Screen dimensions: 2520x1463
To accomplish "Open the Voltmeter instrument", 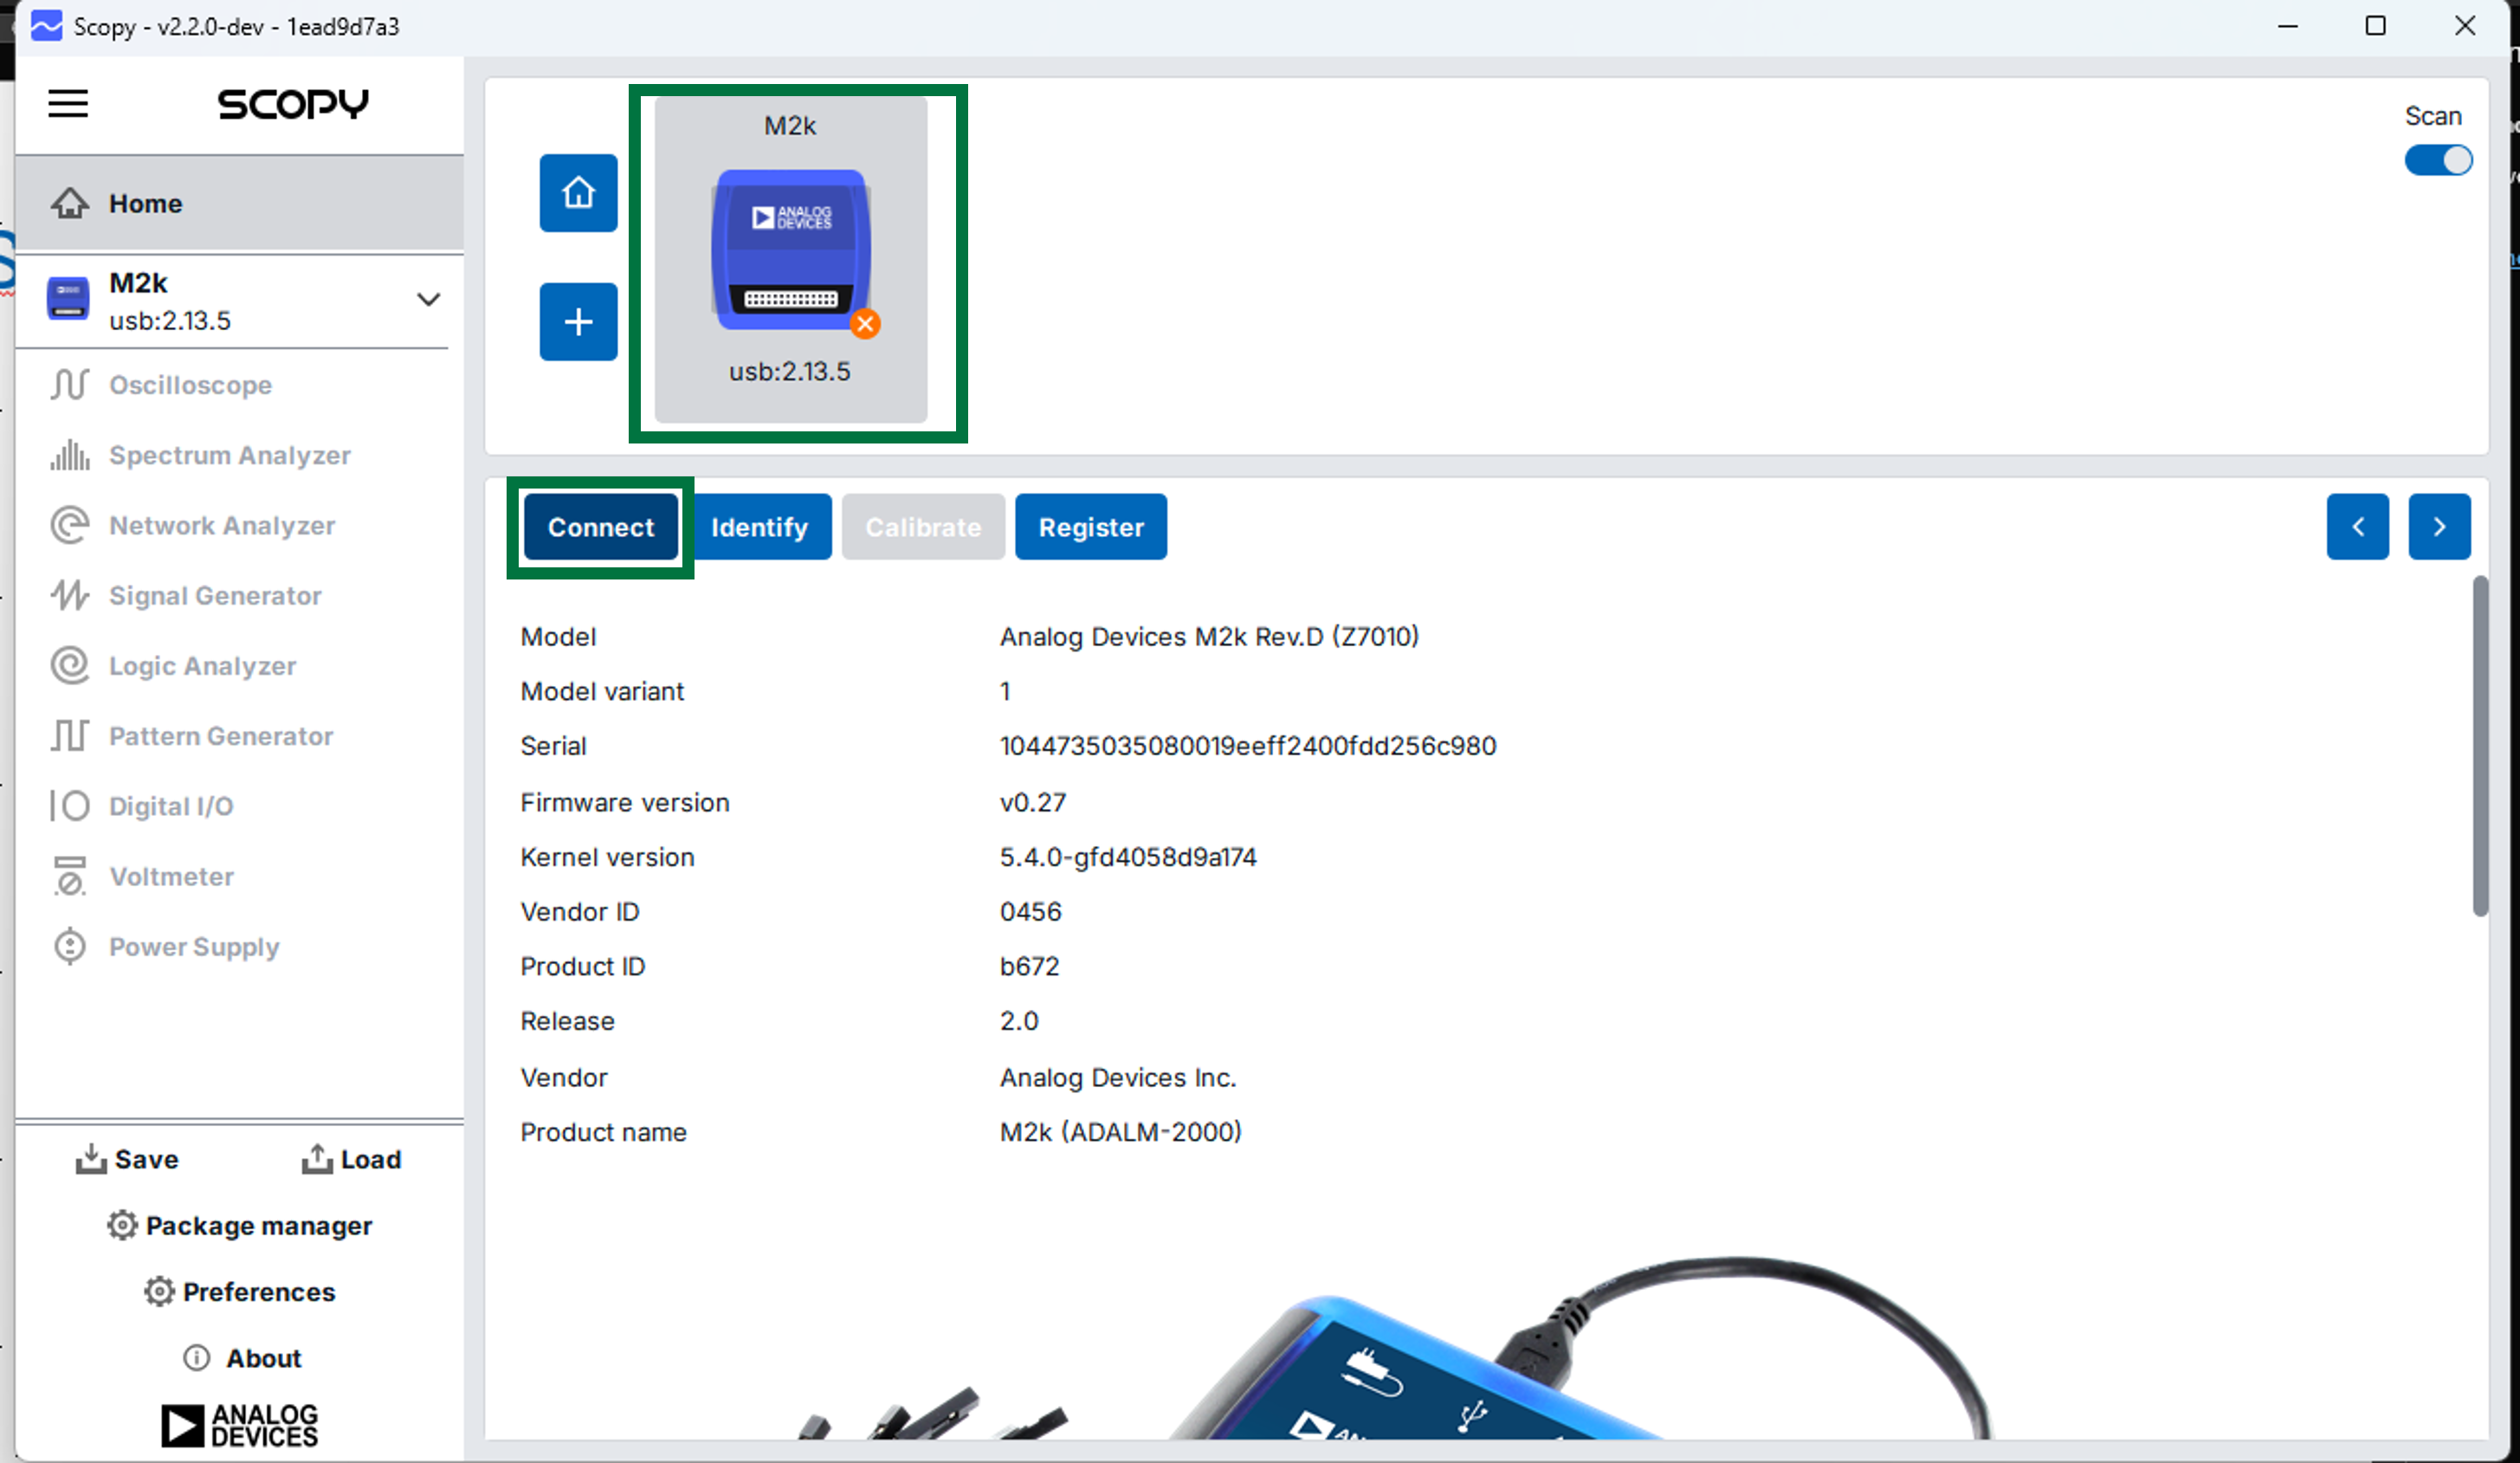I will tap(172, 876).
